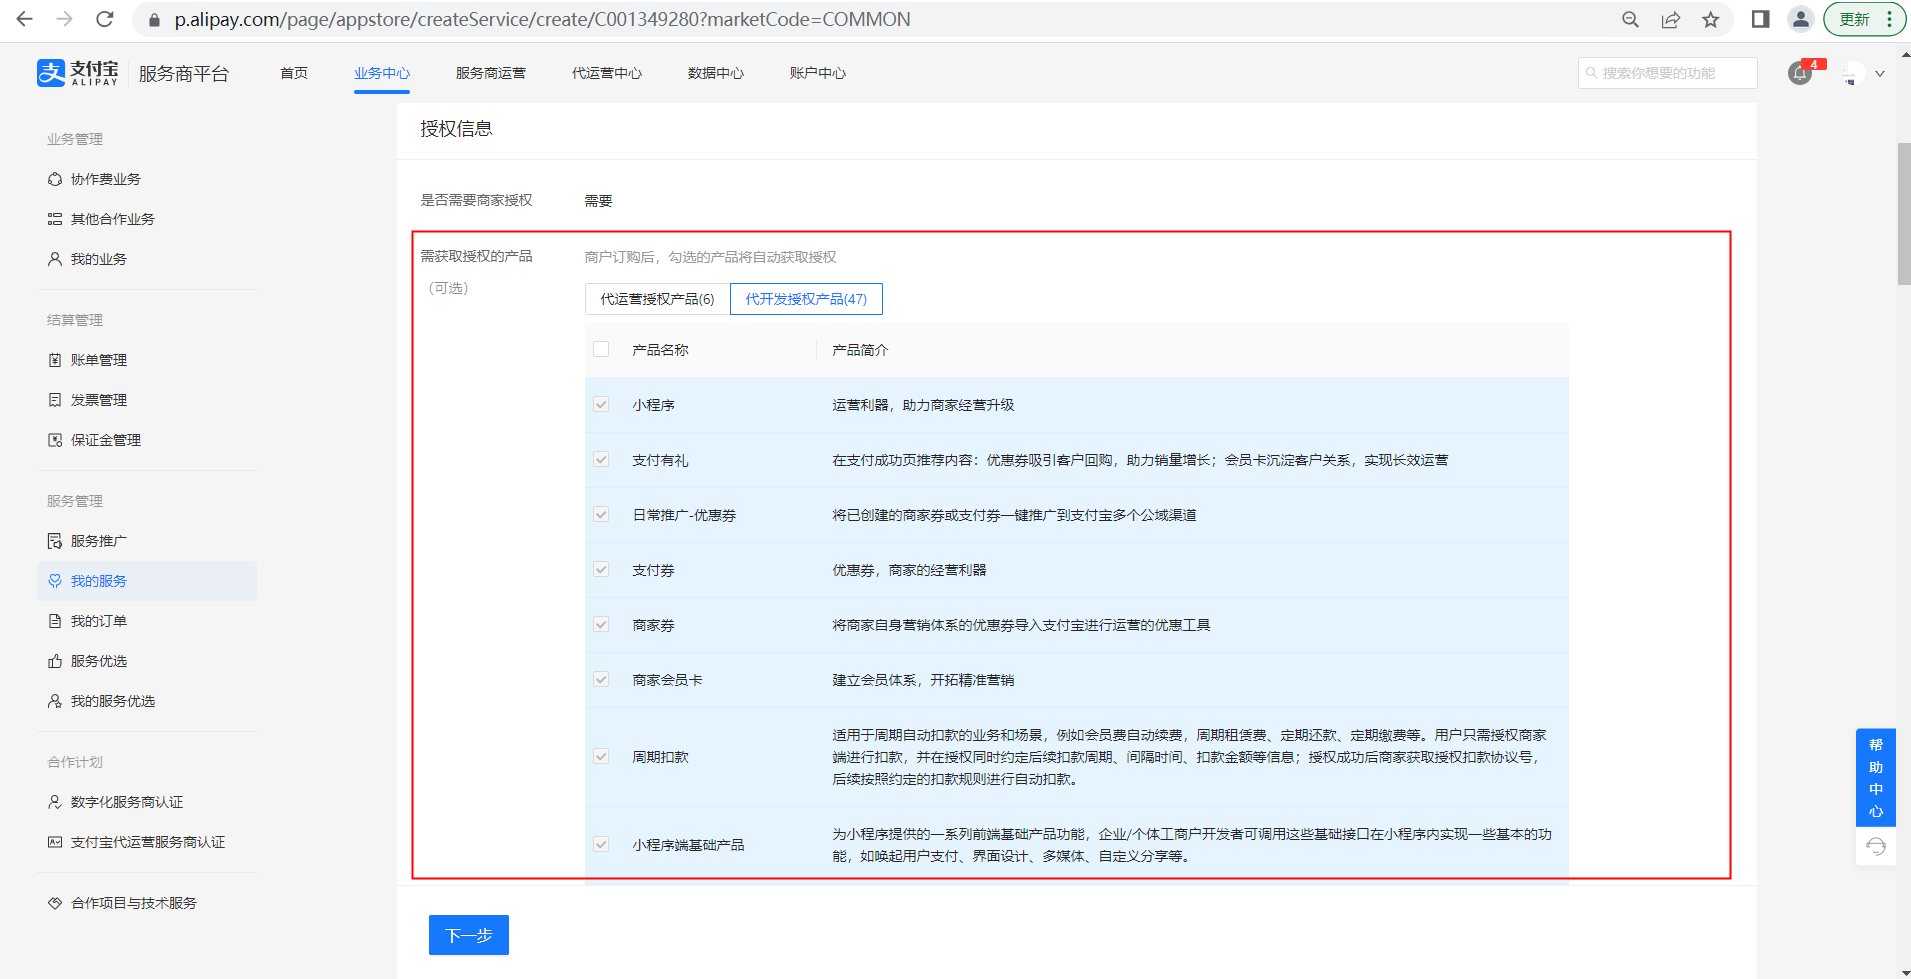The image size is (1911, 979).
Task: Toggle the 支付有礼 row checkbox
Action: pos(601,460)
